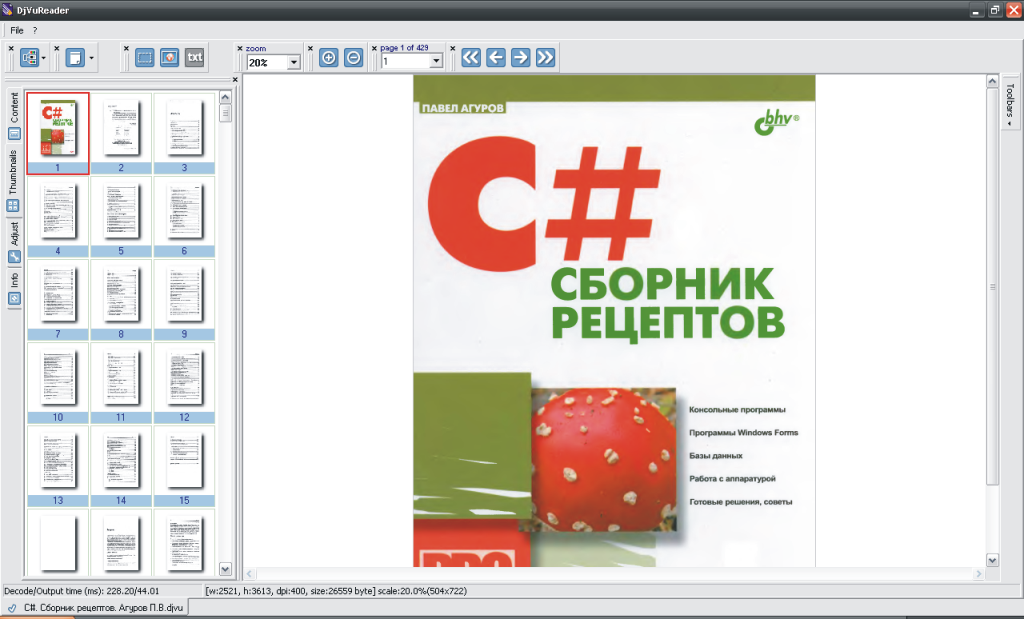1024x619 pixels.
Task: Click the Info panel icon
Action: (14, 299)
